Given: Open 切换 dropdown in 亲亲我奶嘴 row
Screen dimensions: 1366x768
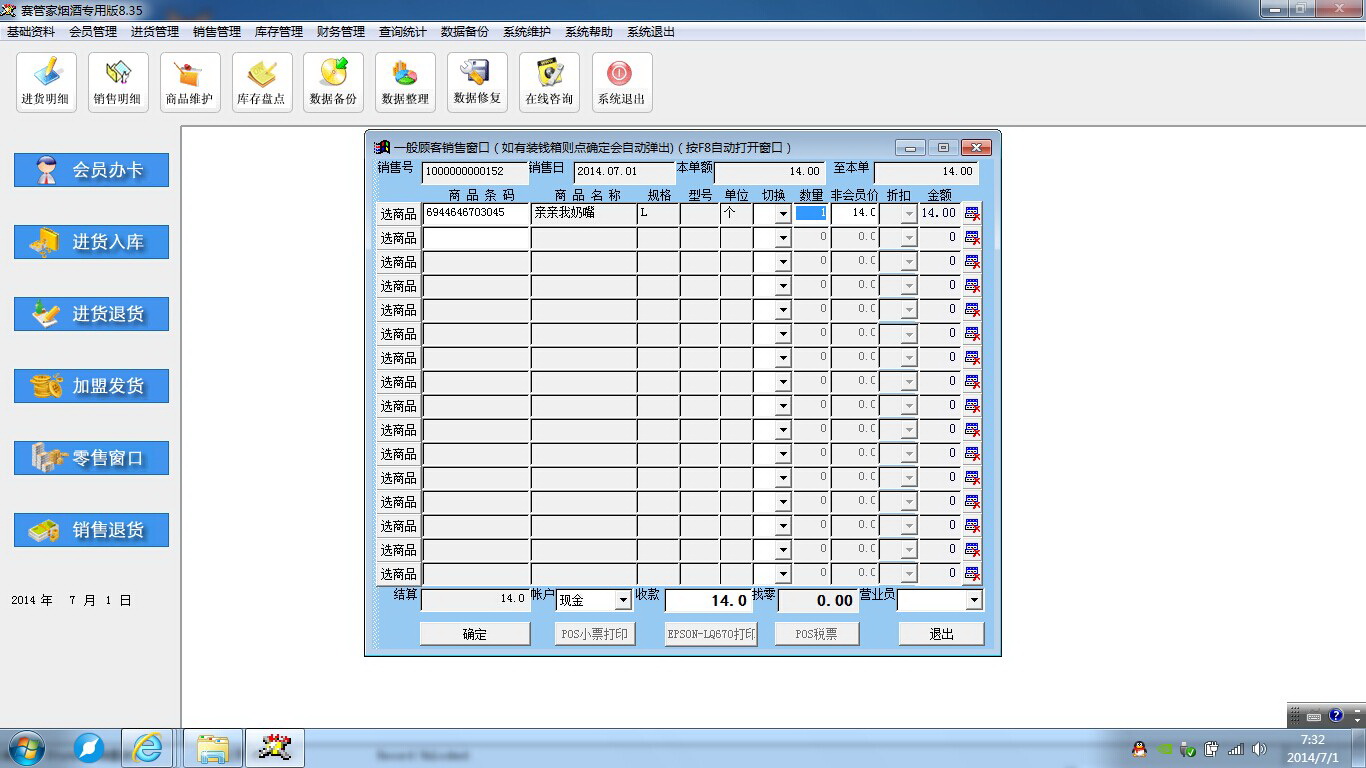Looking at the screenshot, I should click(782, 213).
